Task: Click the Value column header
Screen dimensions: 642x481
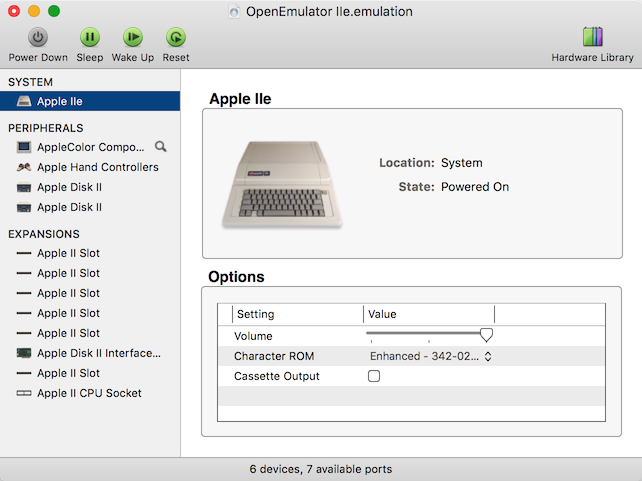Action: 429,314
